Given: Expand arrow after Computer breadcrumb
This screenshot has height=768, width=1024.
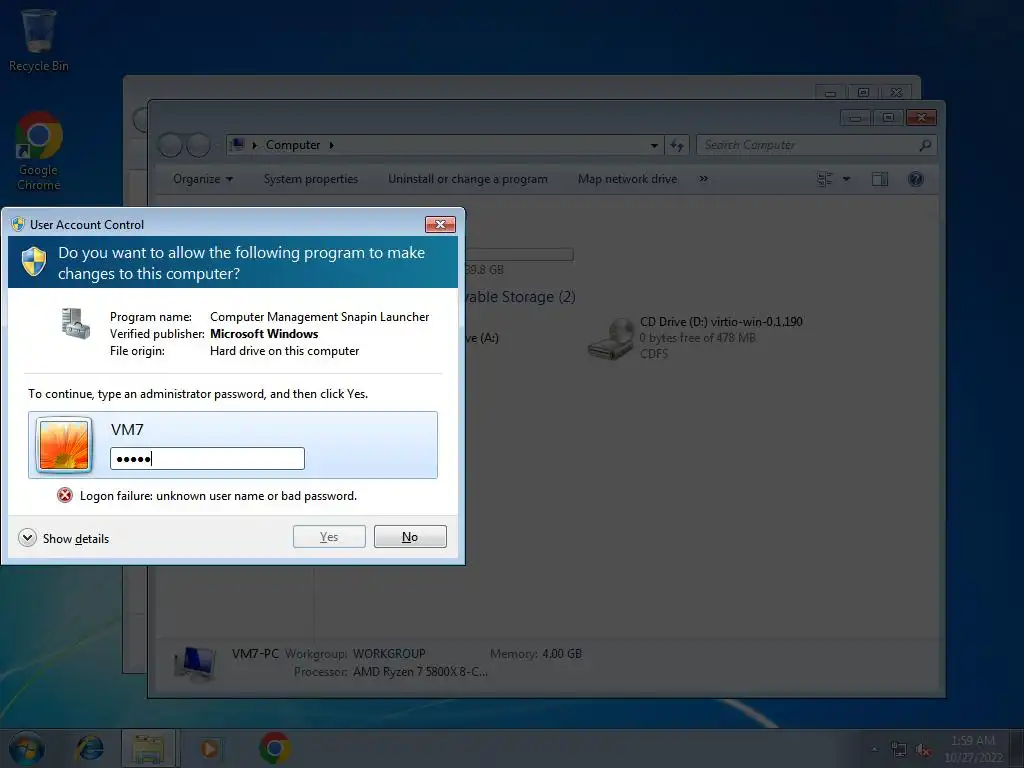Looking at the screenshot, I should click(332, 145).
